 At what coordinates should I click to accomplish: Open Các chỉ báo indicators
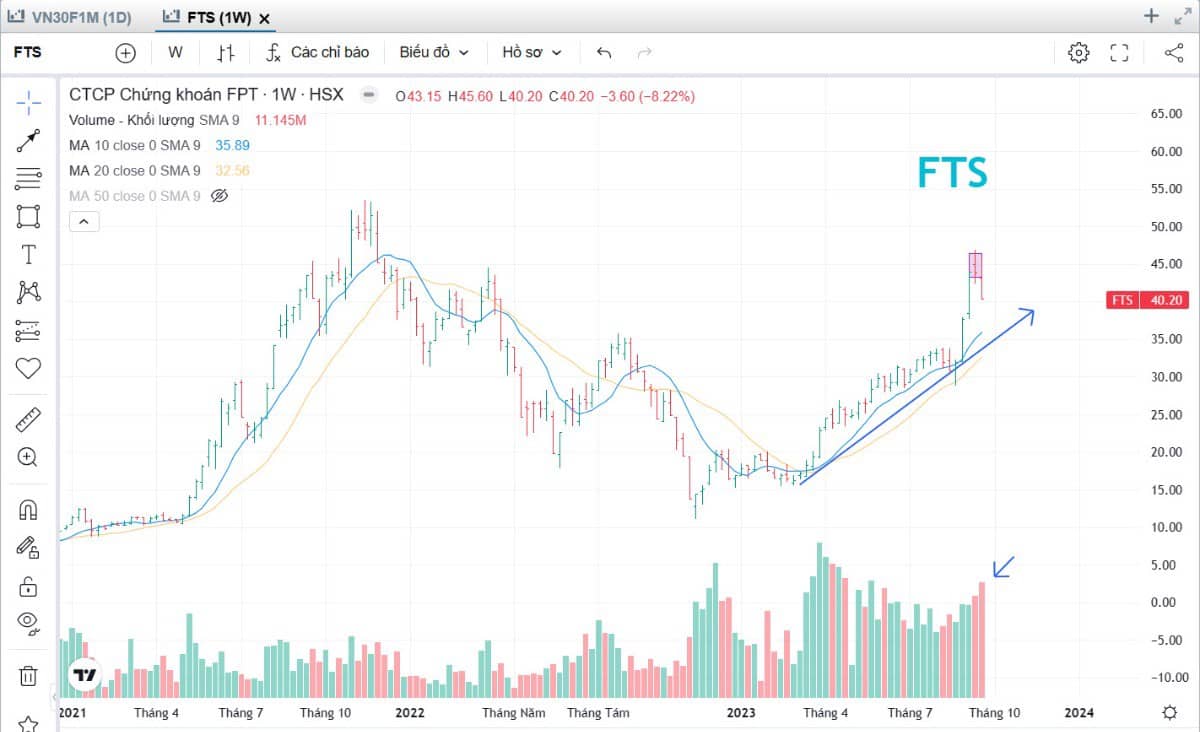[318, 53]
